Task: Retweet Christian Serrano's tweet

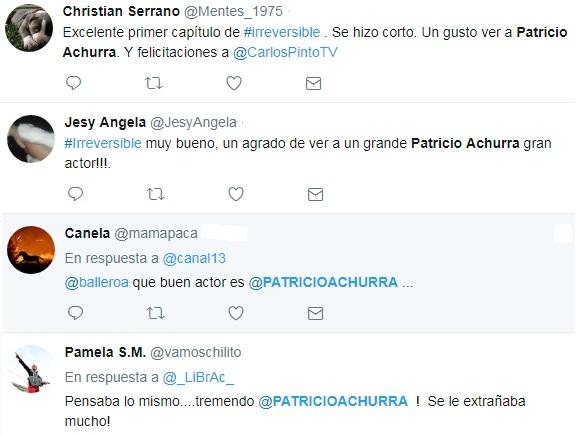Action: click(x=154, y=83)
